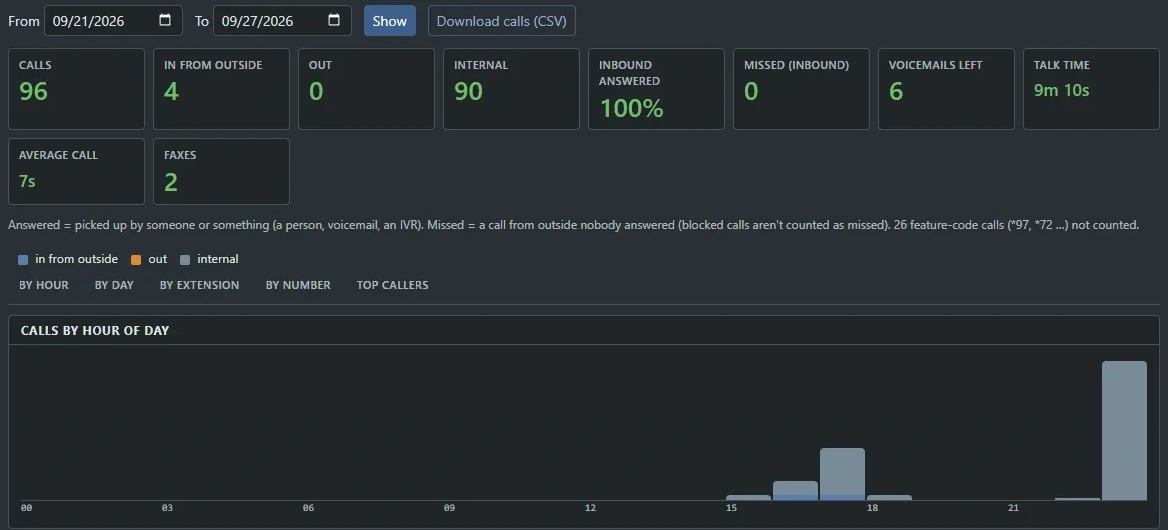Open the From date calendar picker icon
Viewport: 1168px width, 530px height.
pyautogui.click(x=165, y=20)
